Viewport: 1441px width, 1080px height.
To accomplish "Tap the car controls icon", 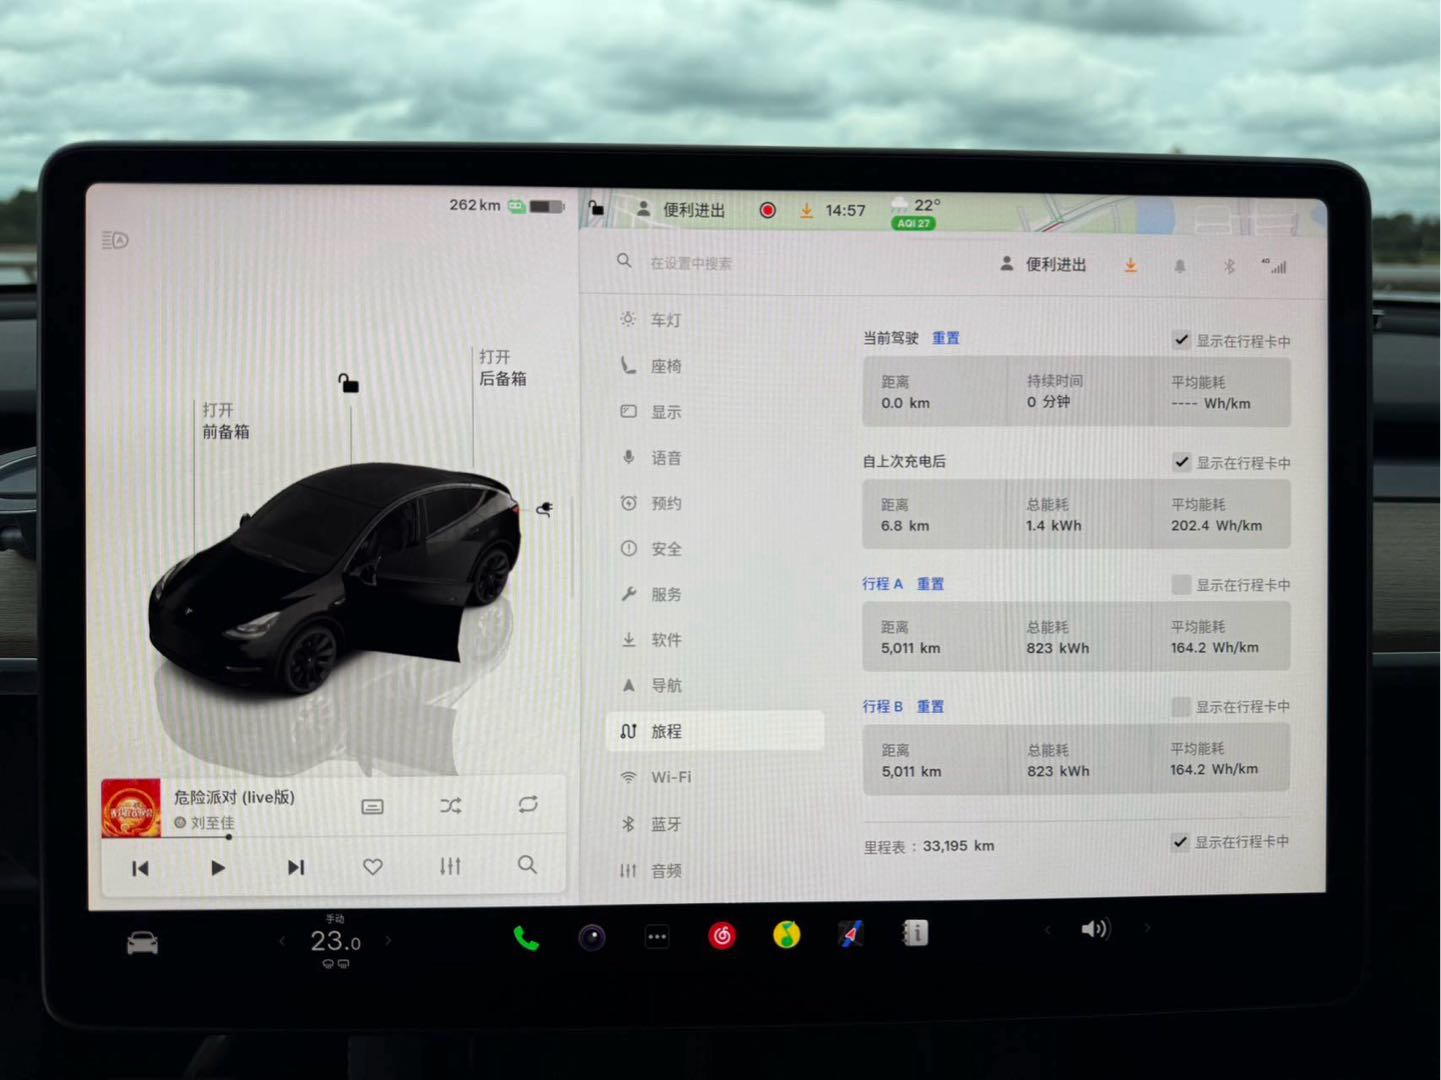I will point(142,943).
